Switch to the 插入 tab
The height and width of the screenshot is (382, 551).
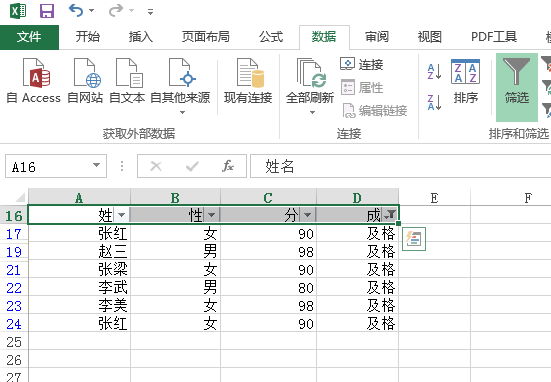[141, 37]
